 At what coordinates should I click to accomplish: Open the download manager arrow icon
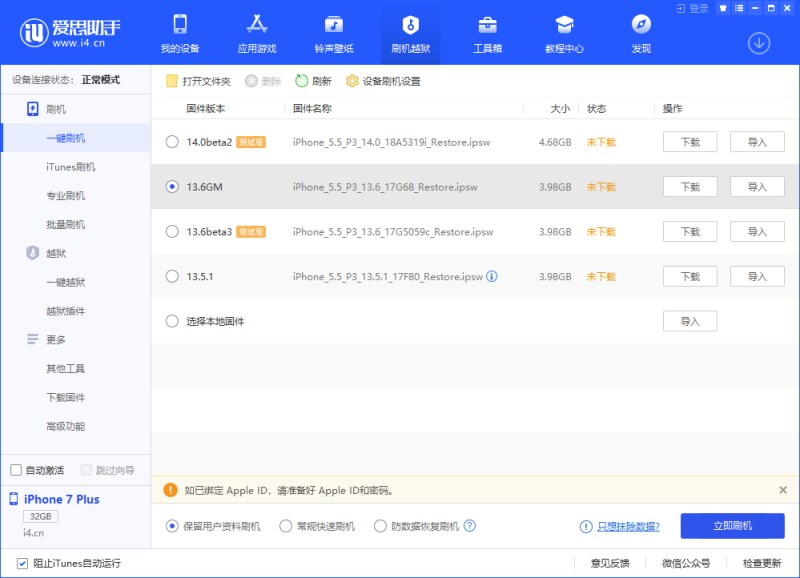(x=759, y=43)
